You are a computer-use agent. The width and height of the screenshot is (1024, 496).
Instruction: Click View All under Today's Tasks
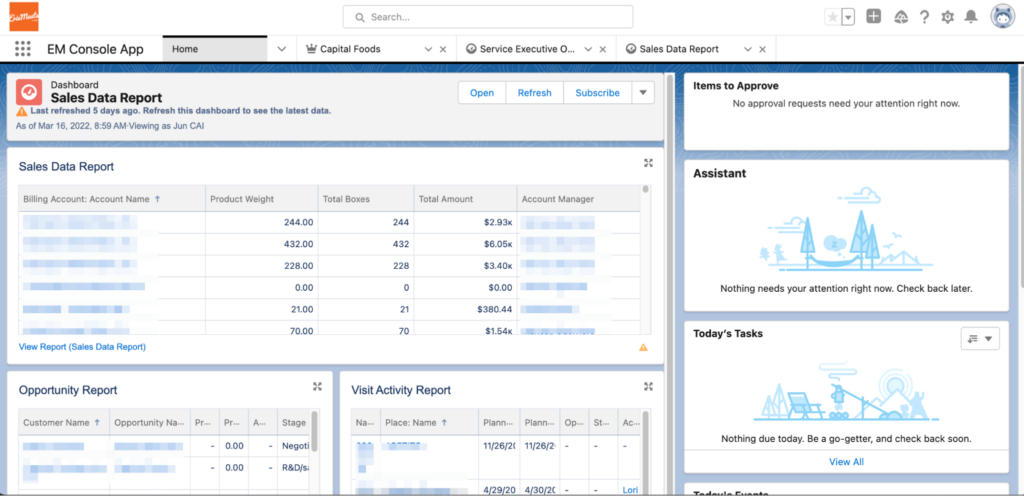click(x=846, y=461)
